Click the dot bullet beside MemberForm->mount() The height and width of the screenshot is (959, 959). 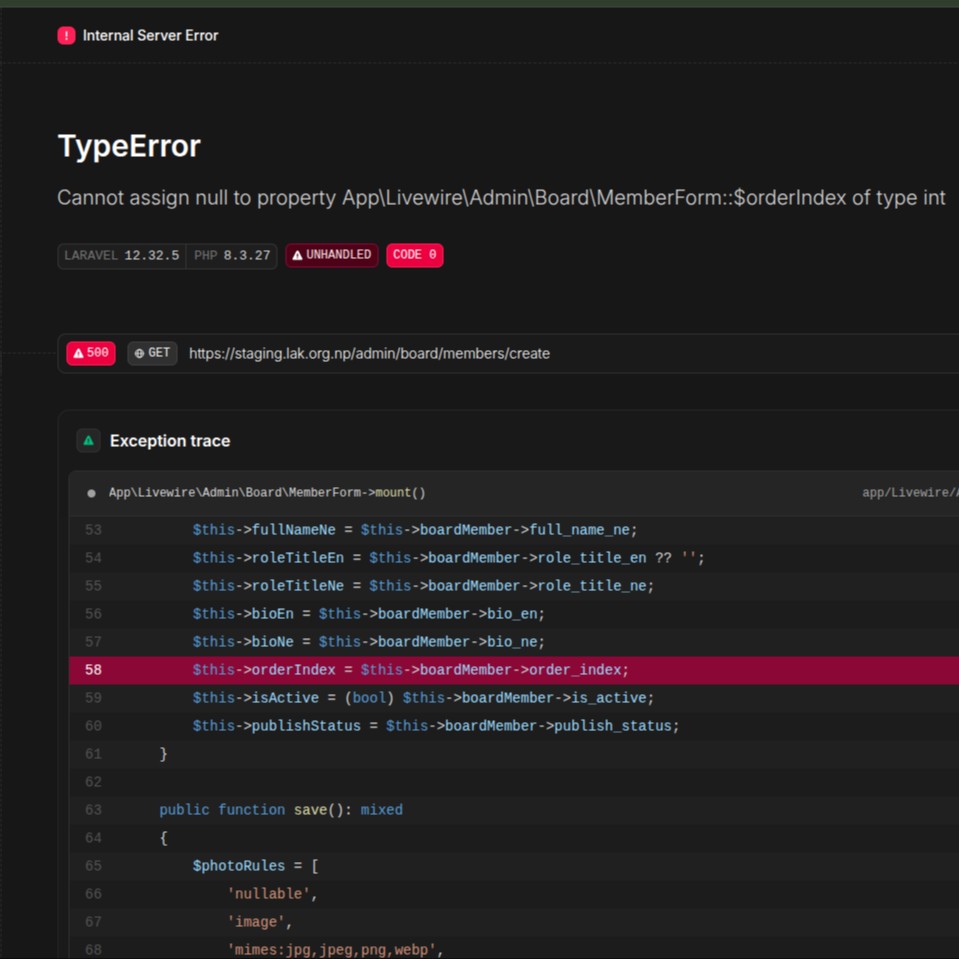91,493
